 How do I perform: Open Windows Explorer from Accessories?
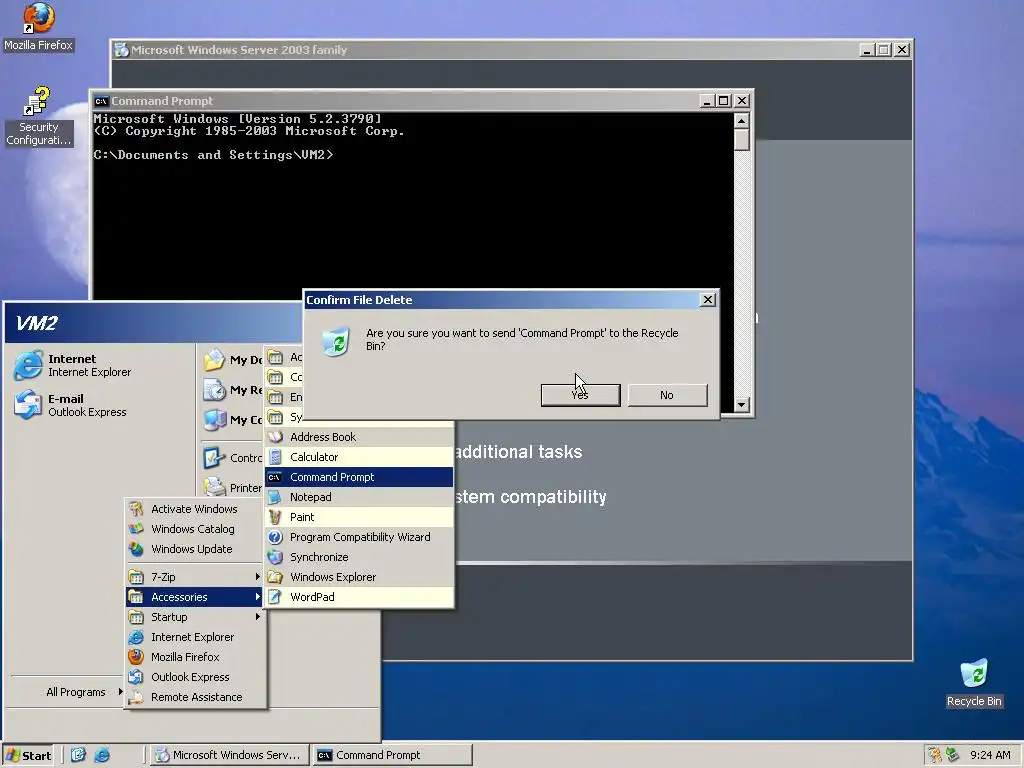coord(359,577)
